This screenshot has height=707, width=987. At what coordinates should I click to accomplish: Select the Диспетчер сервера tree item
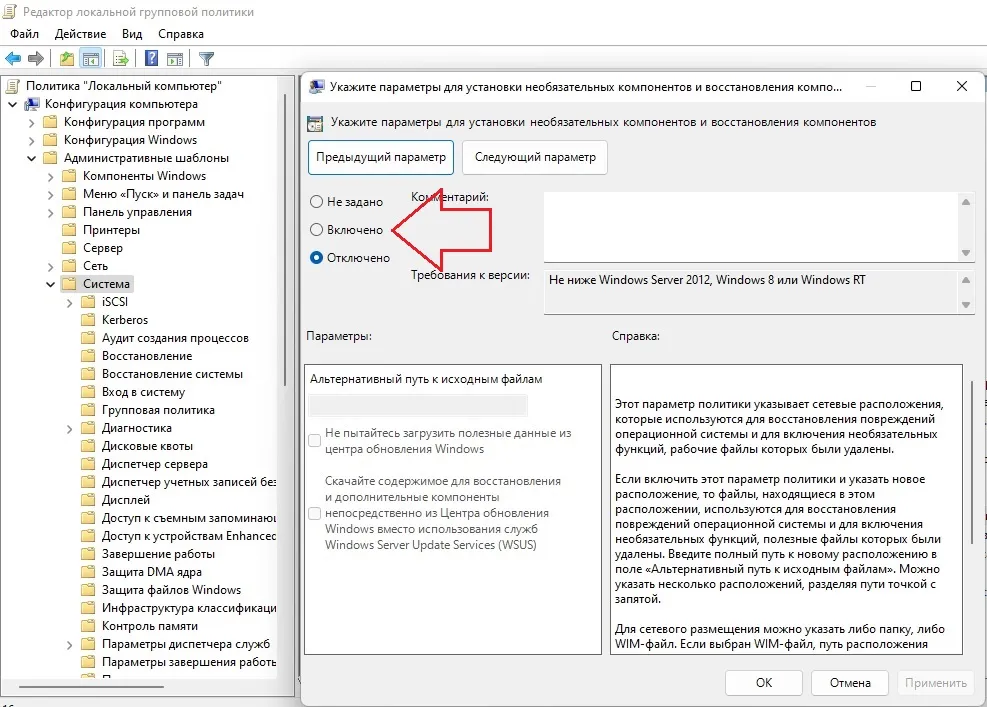(155, 464)
